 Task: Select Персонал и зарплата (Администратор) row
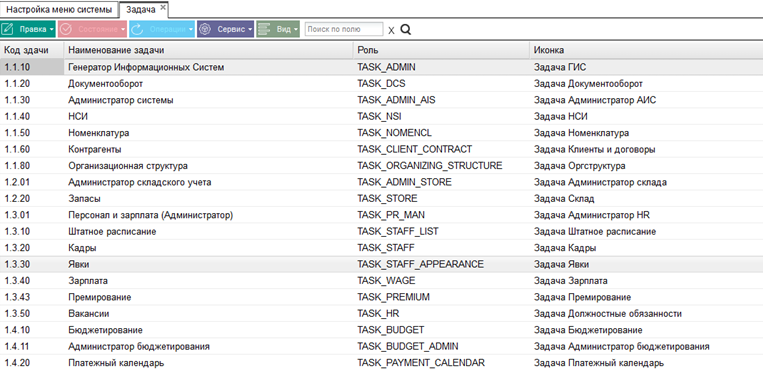382,215
